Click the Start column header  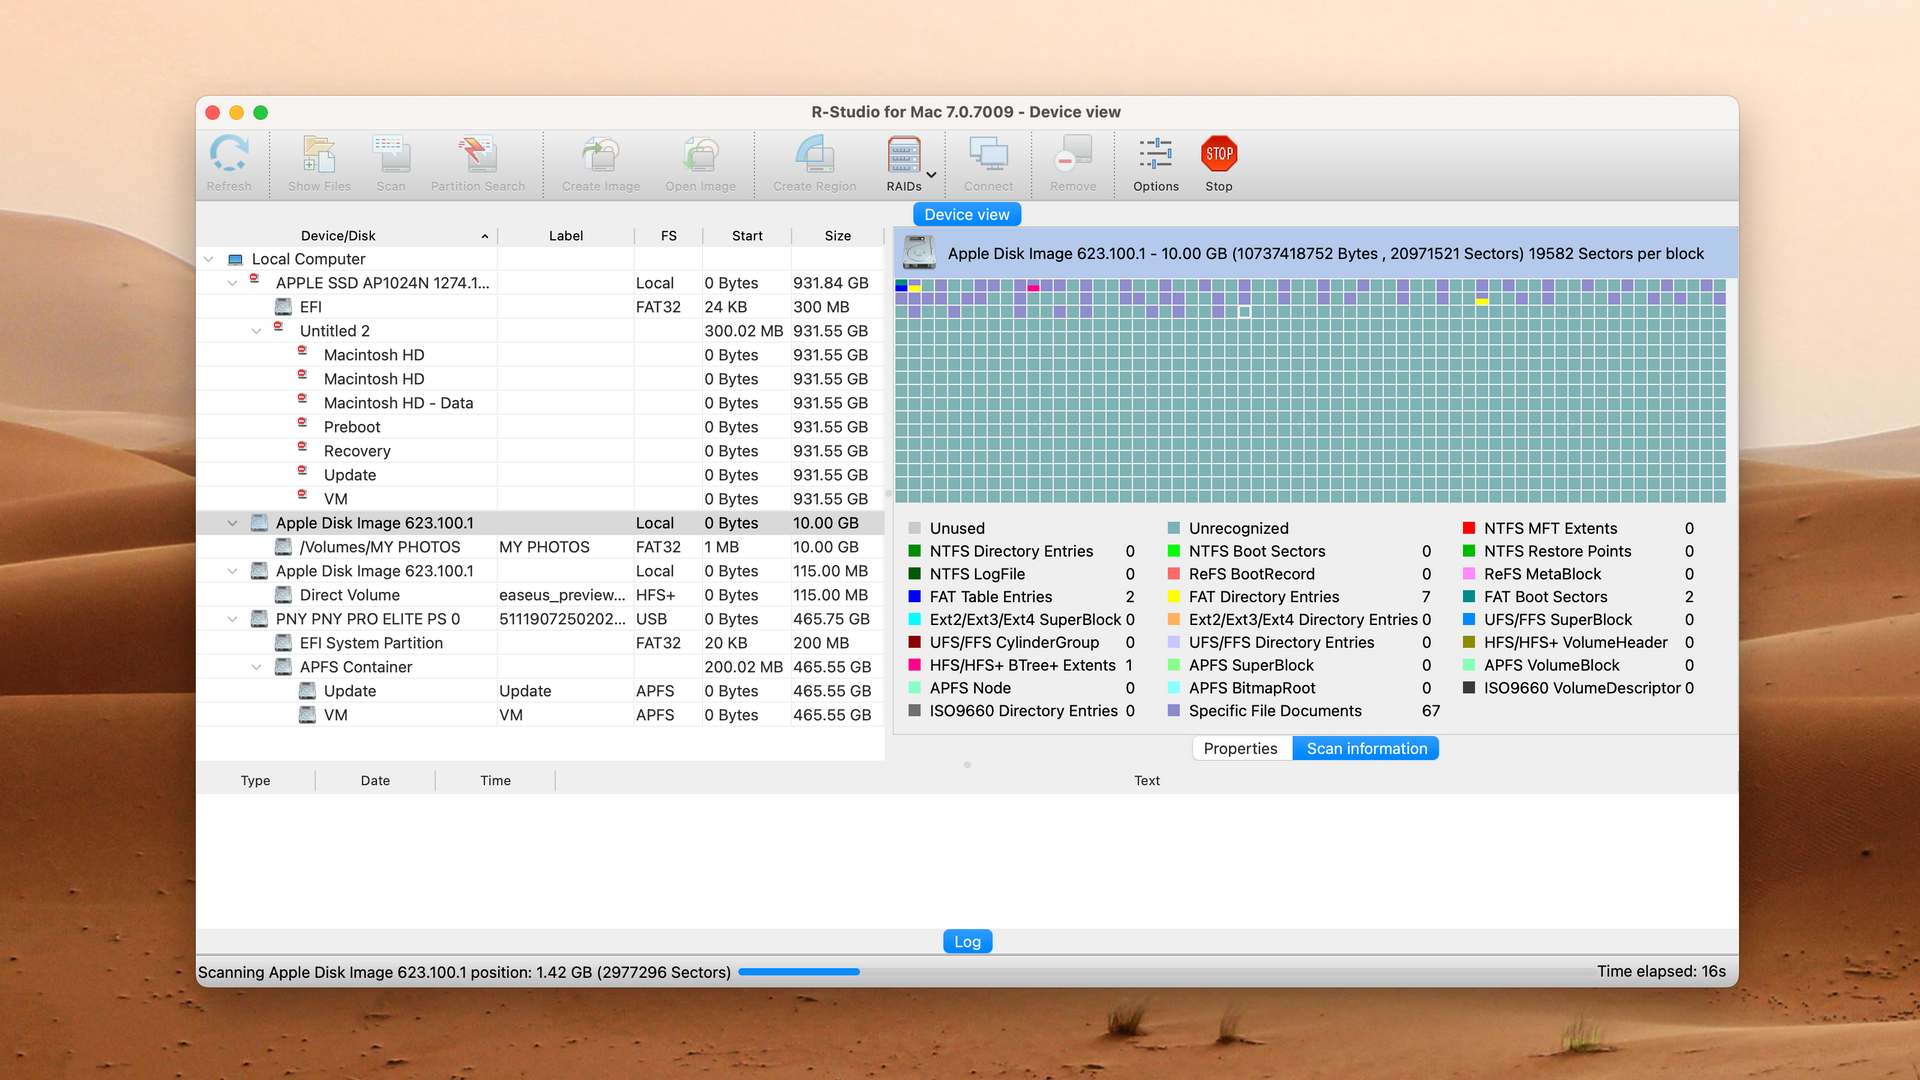(x=747, y=236)
